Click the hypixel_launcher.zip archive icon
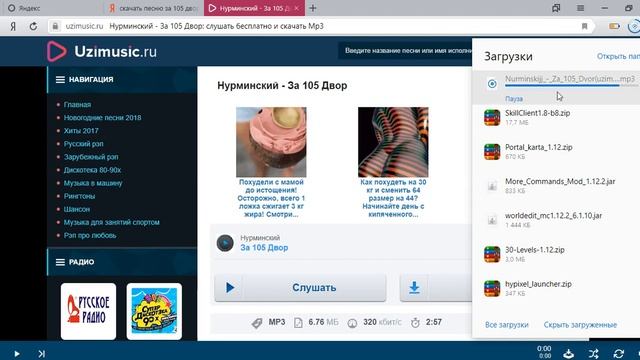Viewport: 640px width, 360px height. coord(492,289)
